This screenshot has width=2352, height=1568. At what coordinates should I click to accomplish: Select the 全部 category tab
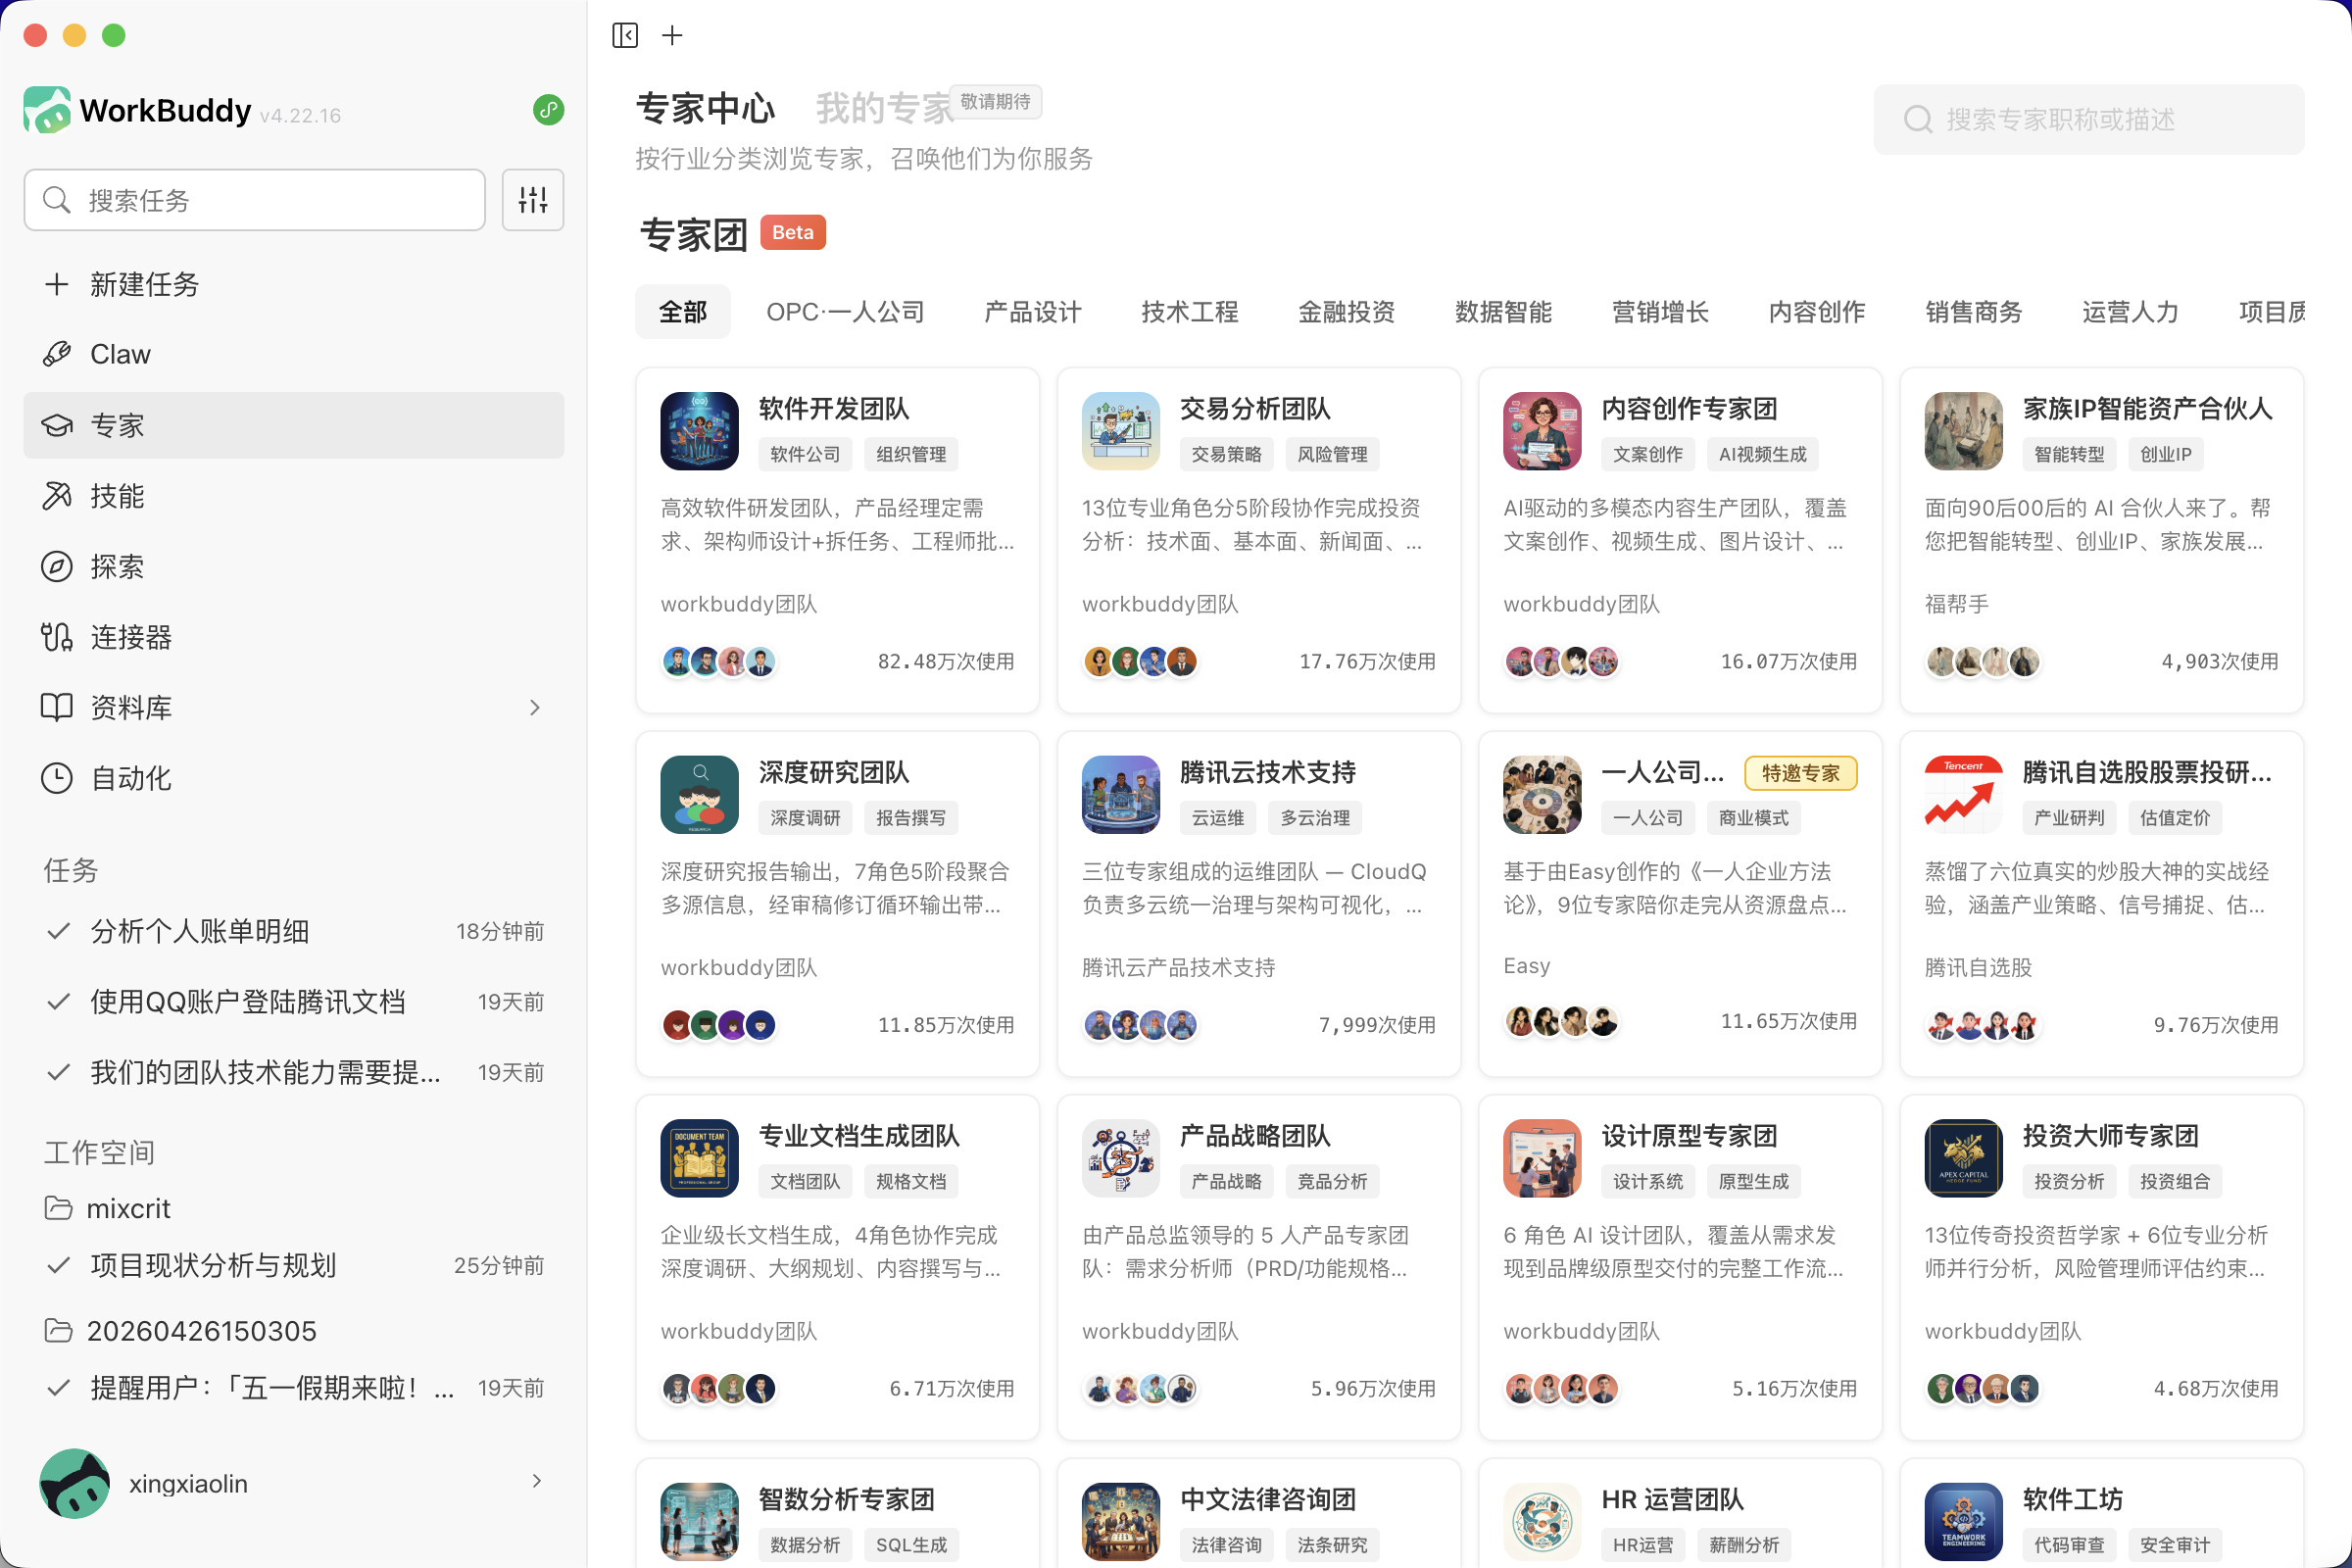click(683, 312)
